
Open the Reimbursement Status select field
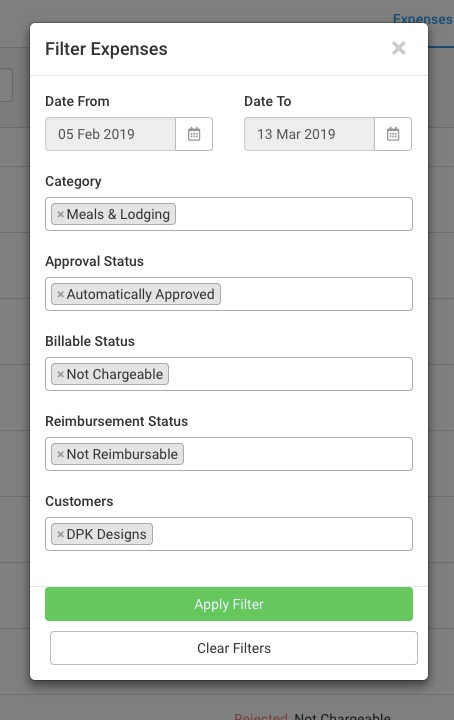(229, 454)
